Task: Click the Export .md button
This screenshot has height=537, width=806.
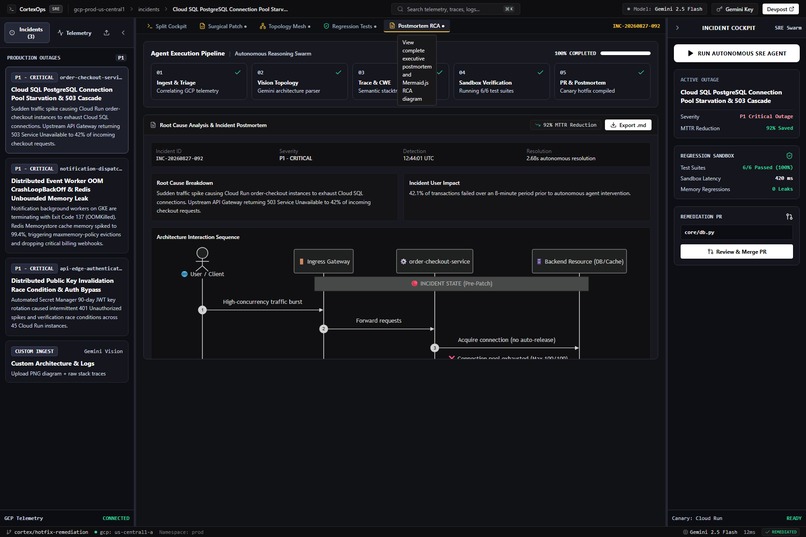Action: (628, 125)
